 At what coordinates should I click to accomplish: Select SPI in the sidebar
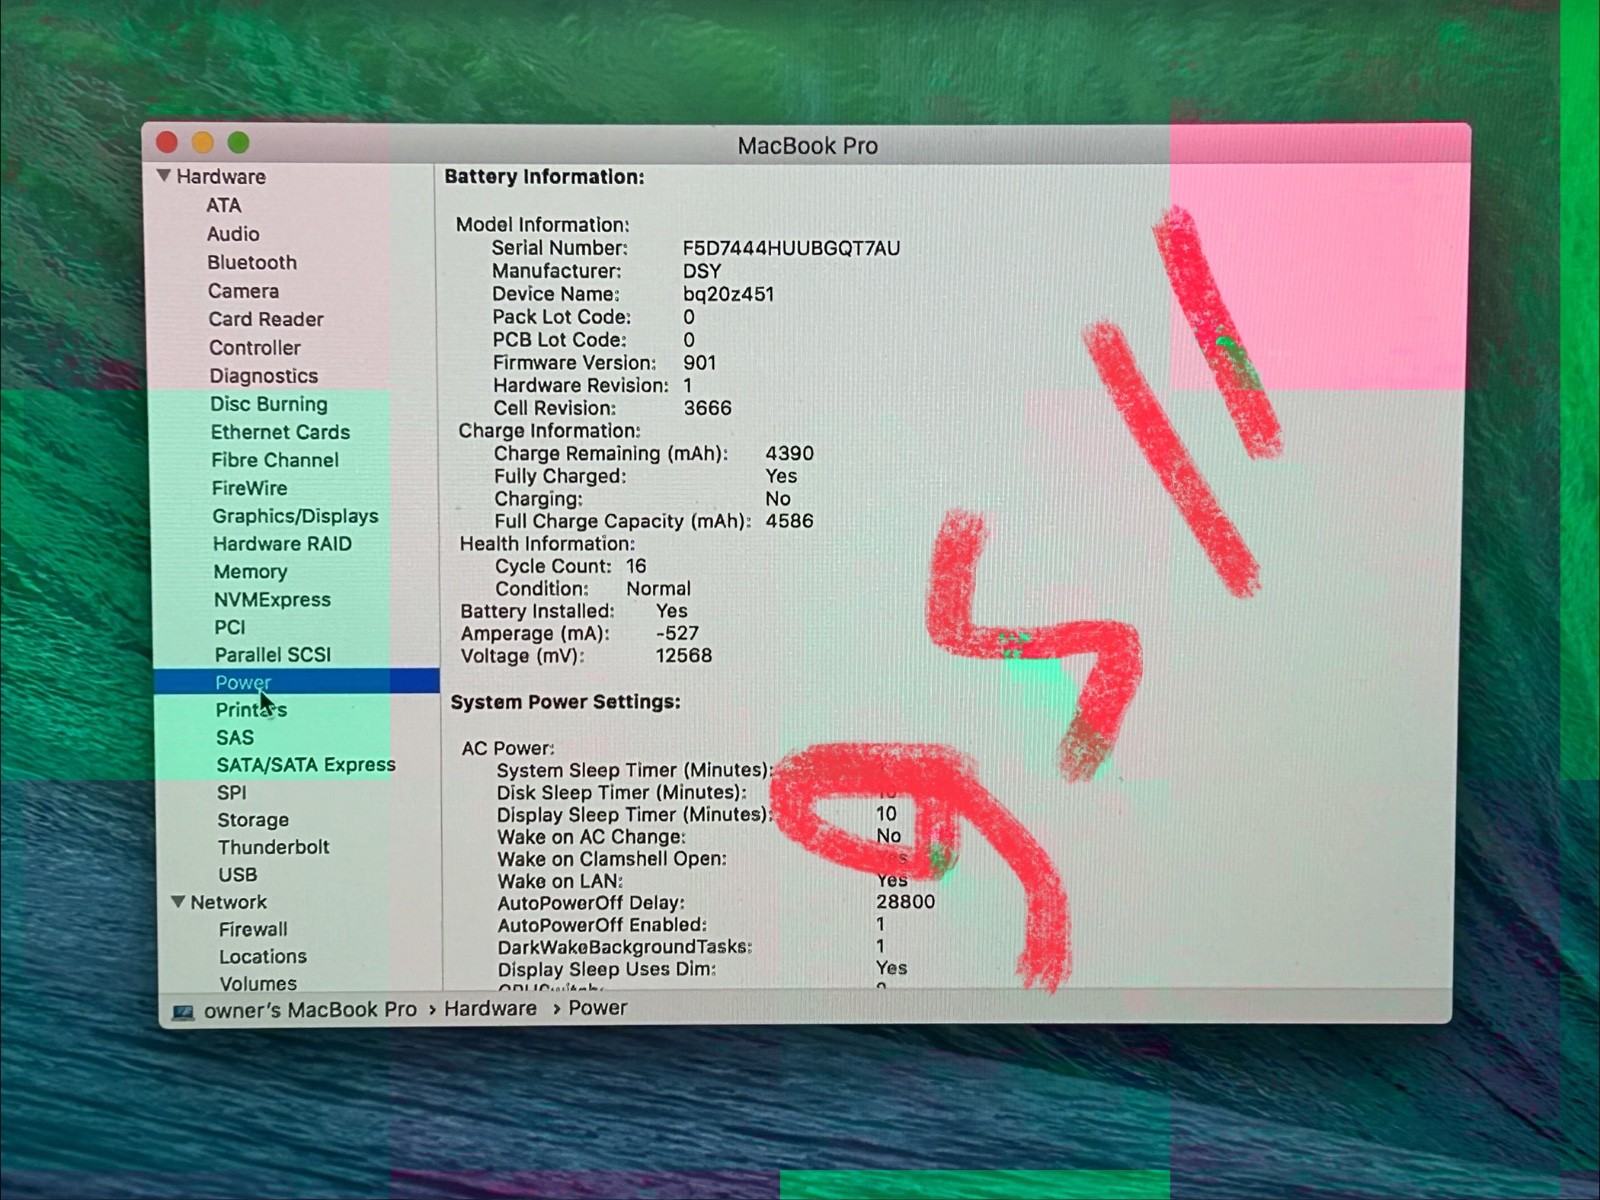(232, 792)
